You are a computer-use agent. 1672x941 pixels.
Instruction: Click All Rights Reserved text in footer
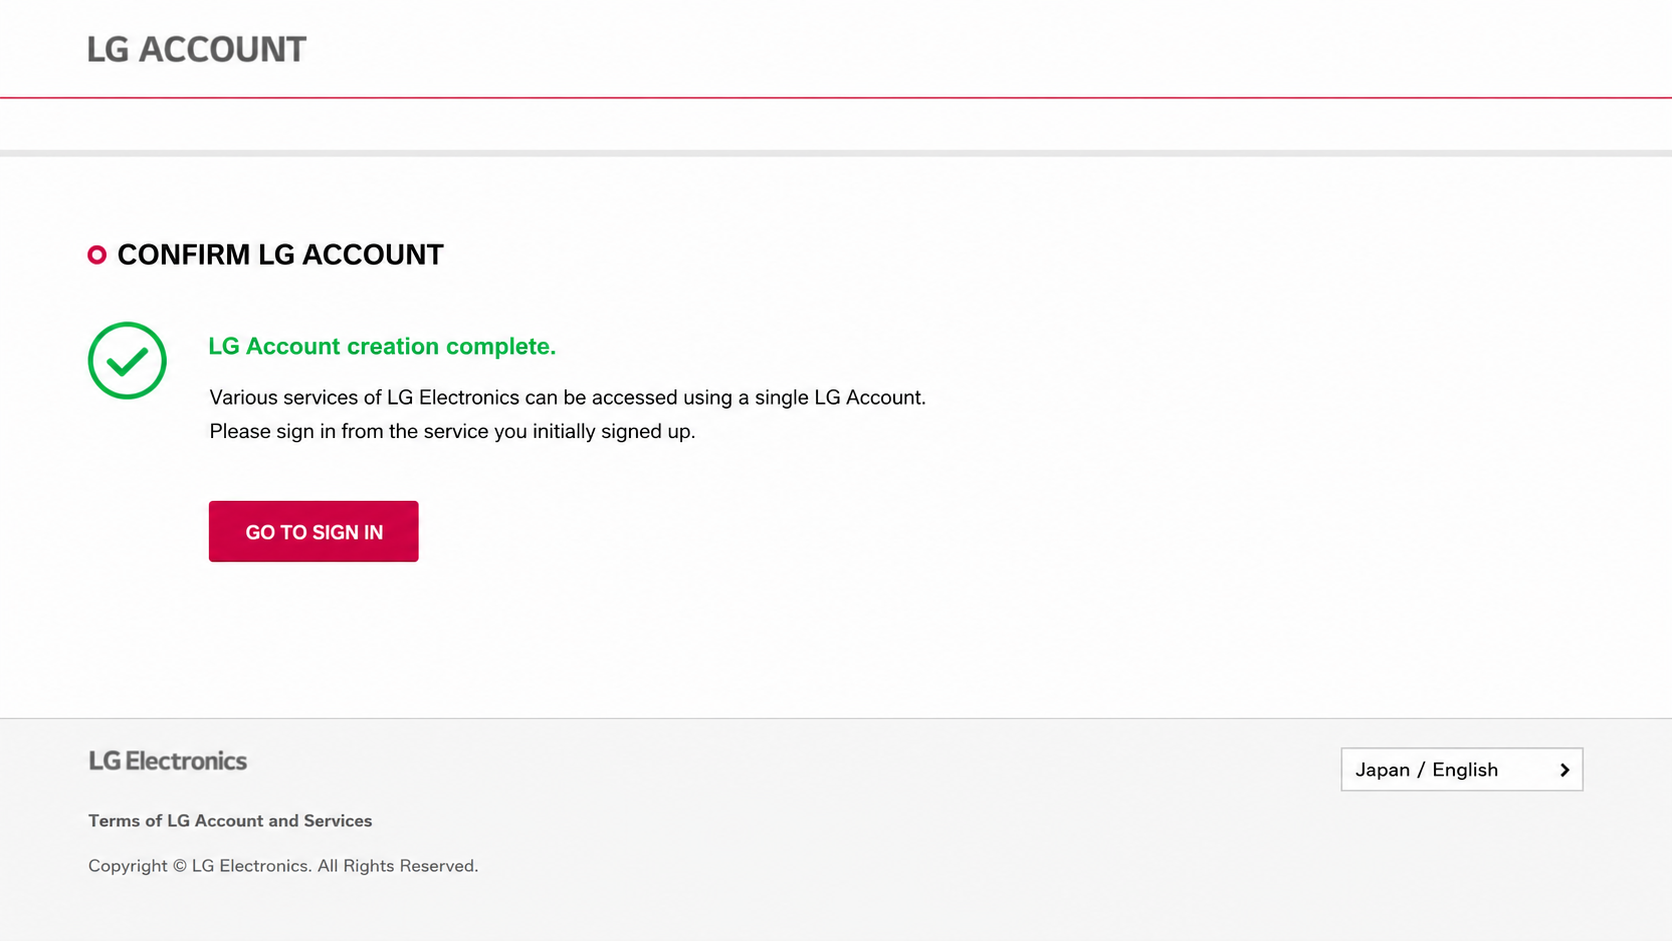pos(398,866)
